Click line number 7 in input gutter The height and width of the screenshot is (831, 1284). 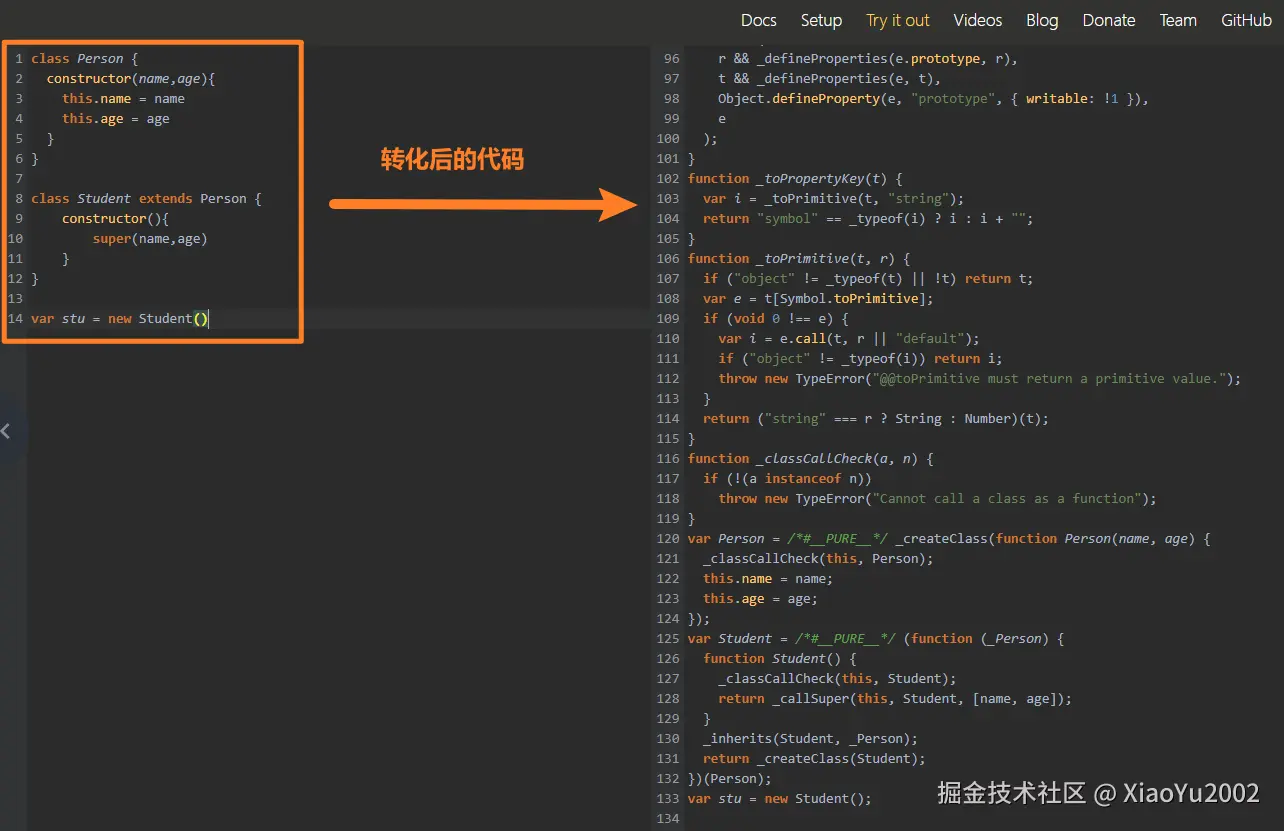(x=18, y=178)
